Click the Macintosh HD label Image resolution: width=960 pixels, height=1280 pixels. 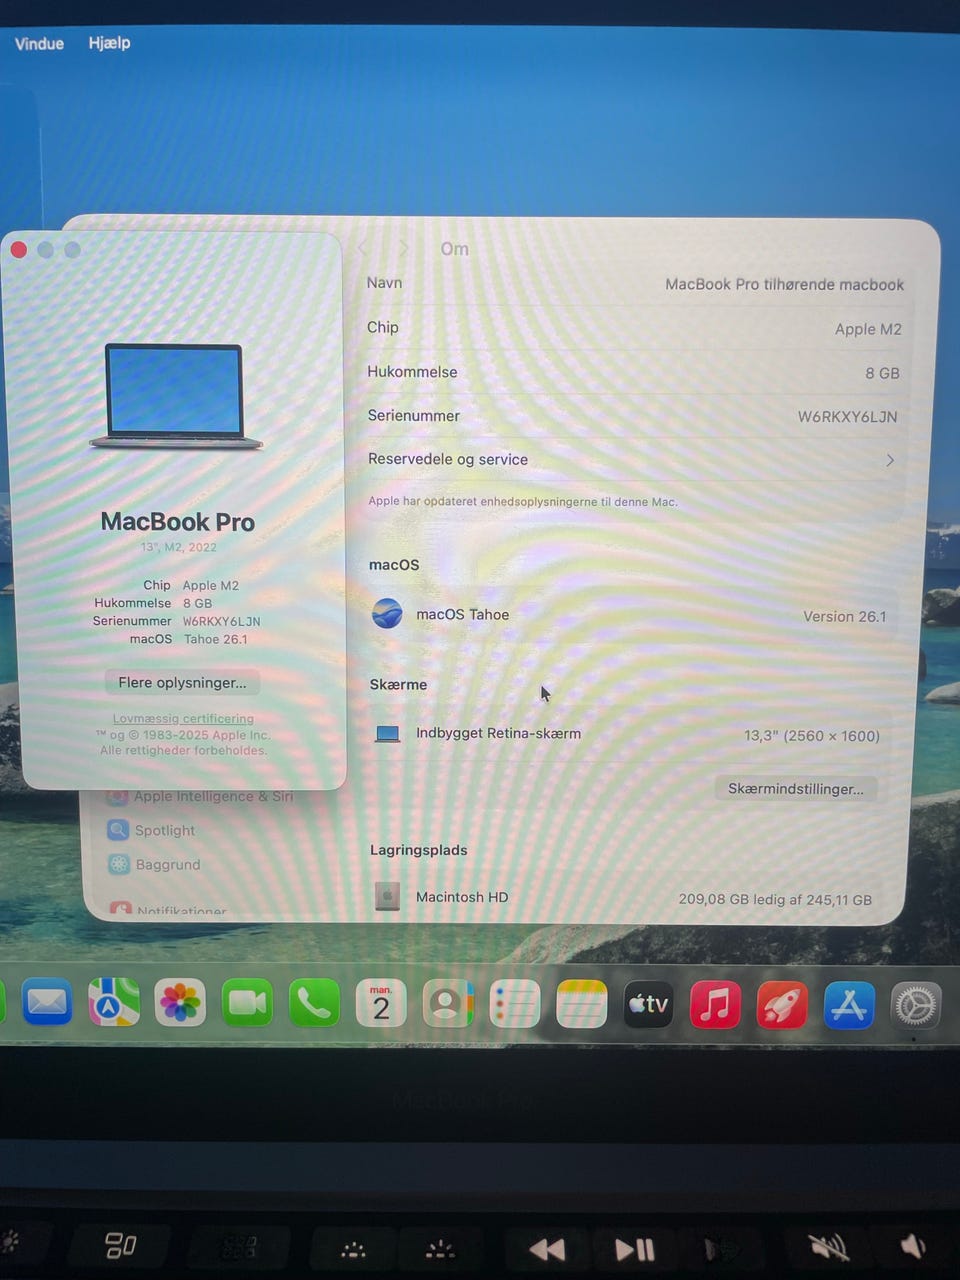(x=462, y=896)
